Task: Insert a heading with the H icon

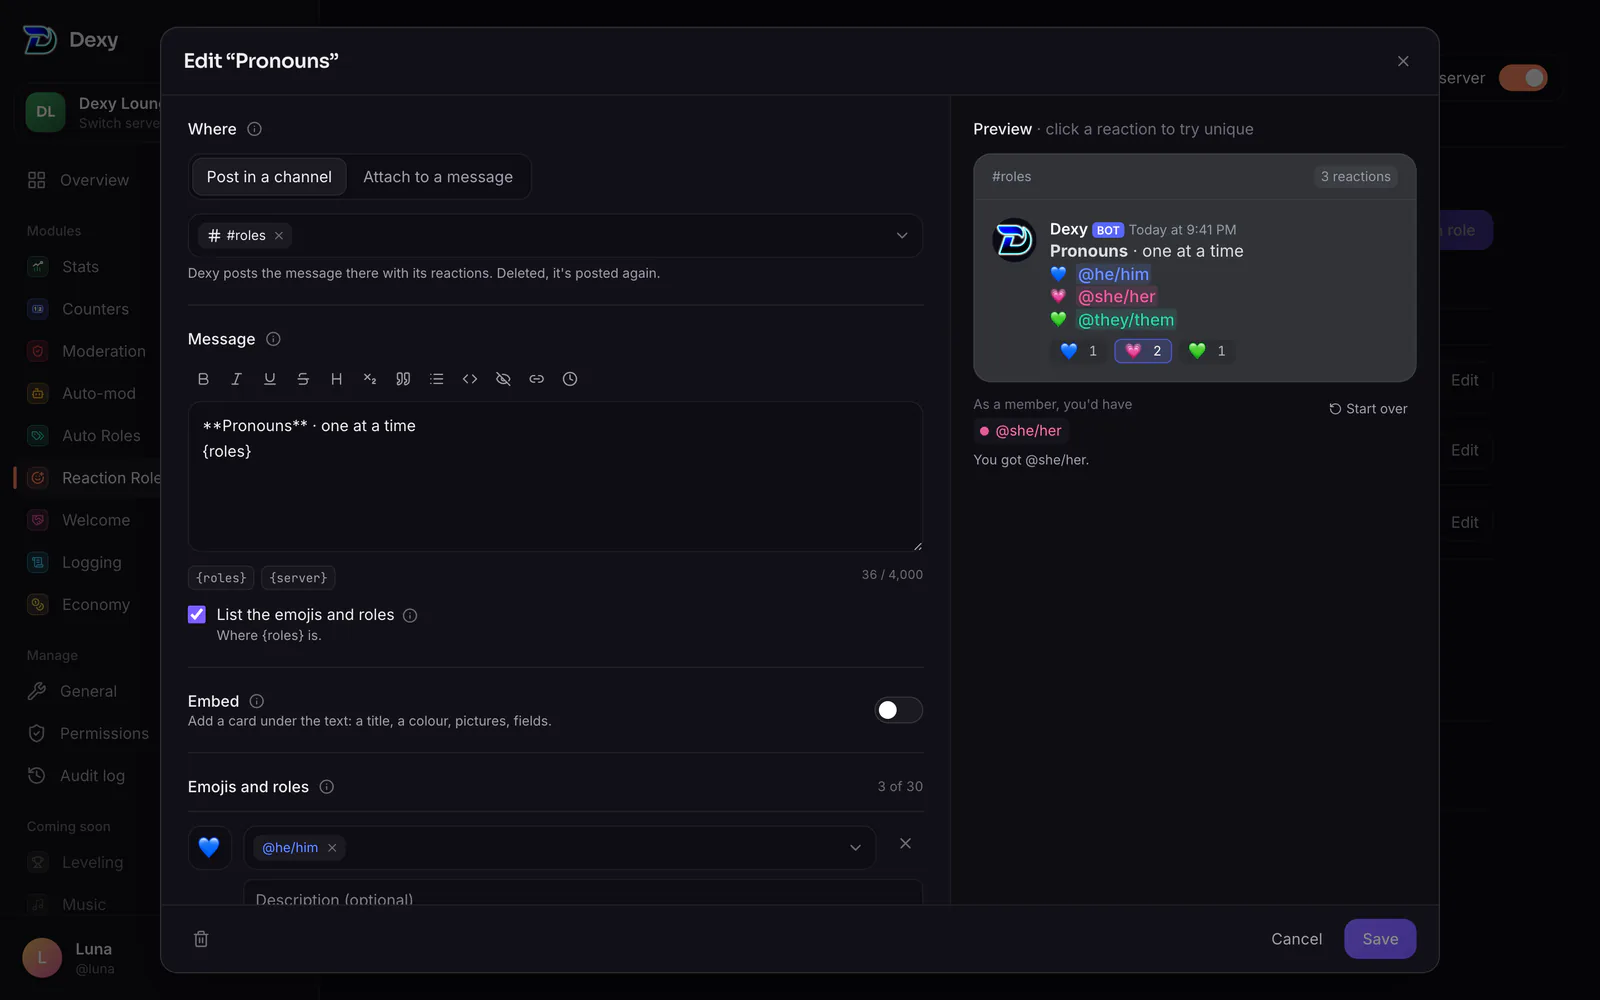Action: pyautogui.click(x=336, y=379)
